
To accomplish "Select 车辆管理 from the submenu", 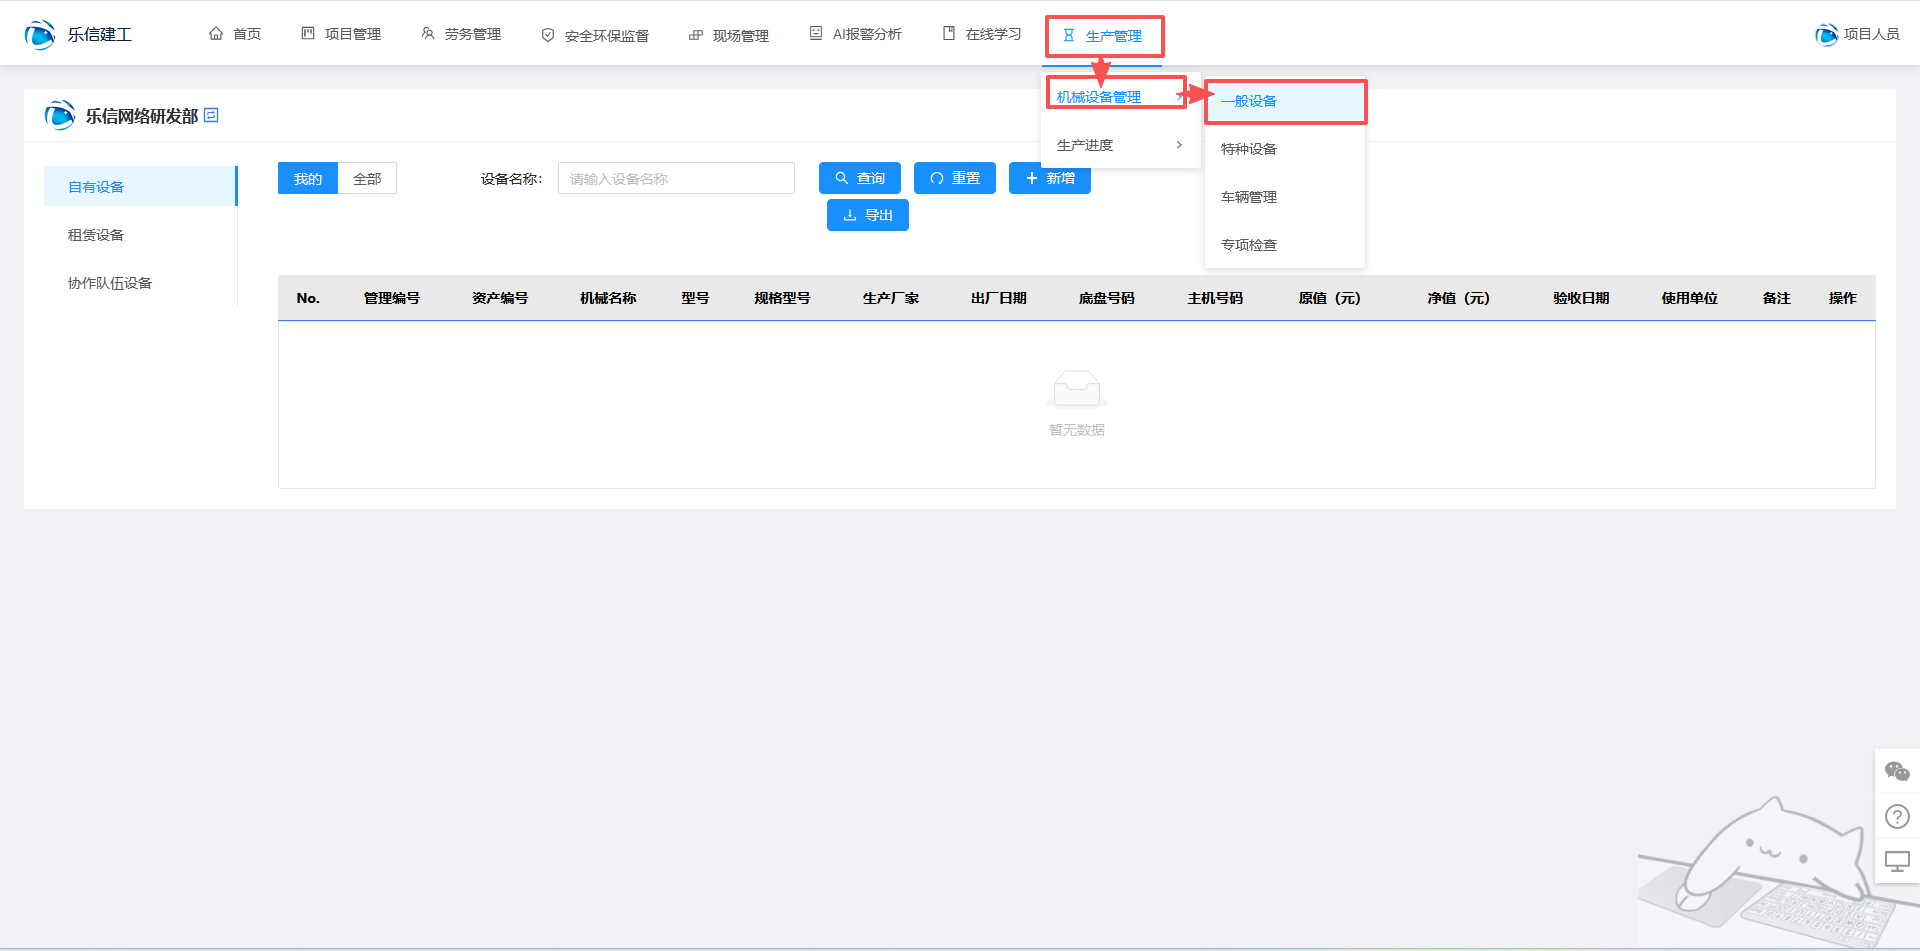I will (x=1249, y=197).
